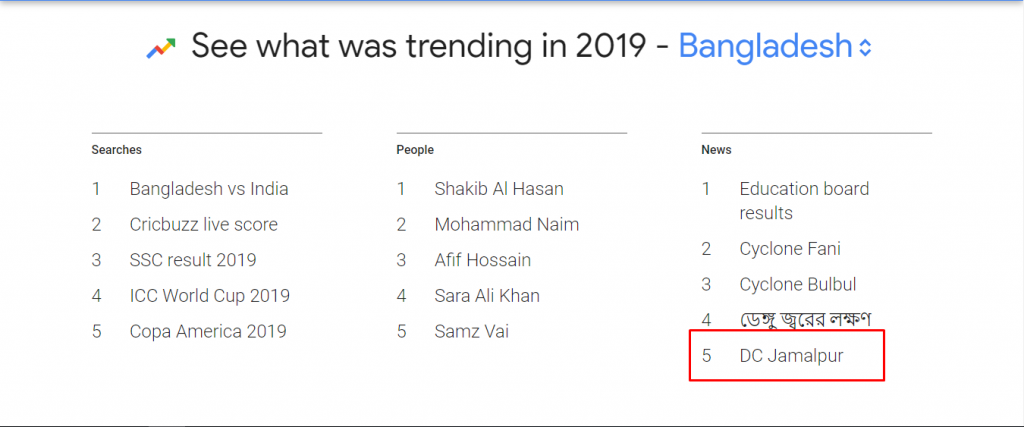1024x427 pixels.
Task: Click Samz Vai in People list
Action: click(x=471, y=331)
